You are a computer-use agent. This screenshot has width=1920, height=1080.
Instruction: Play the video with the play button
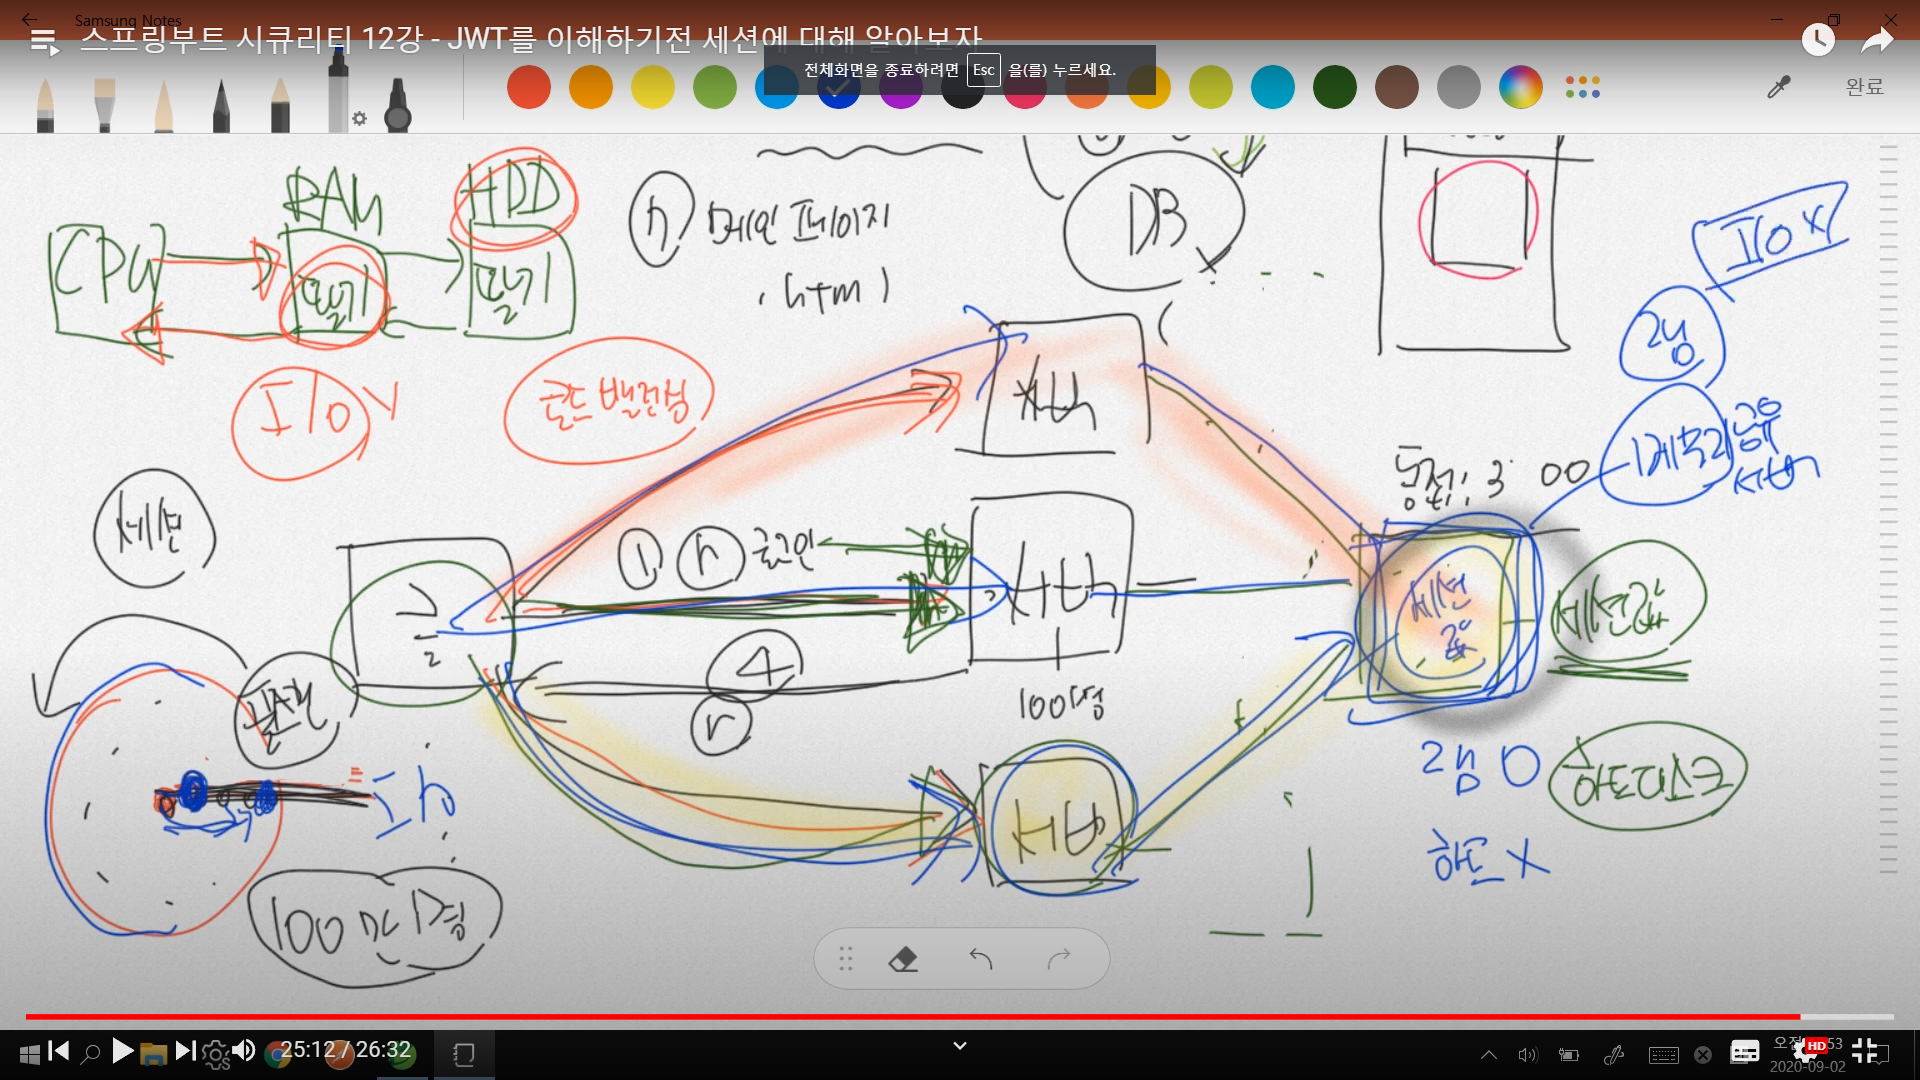point(122,1050)
